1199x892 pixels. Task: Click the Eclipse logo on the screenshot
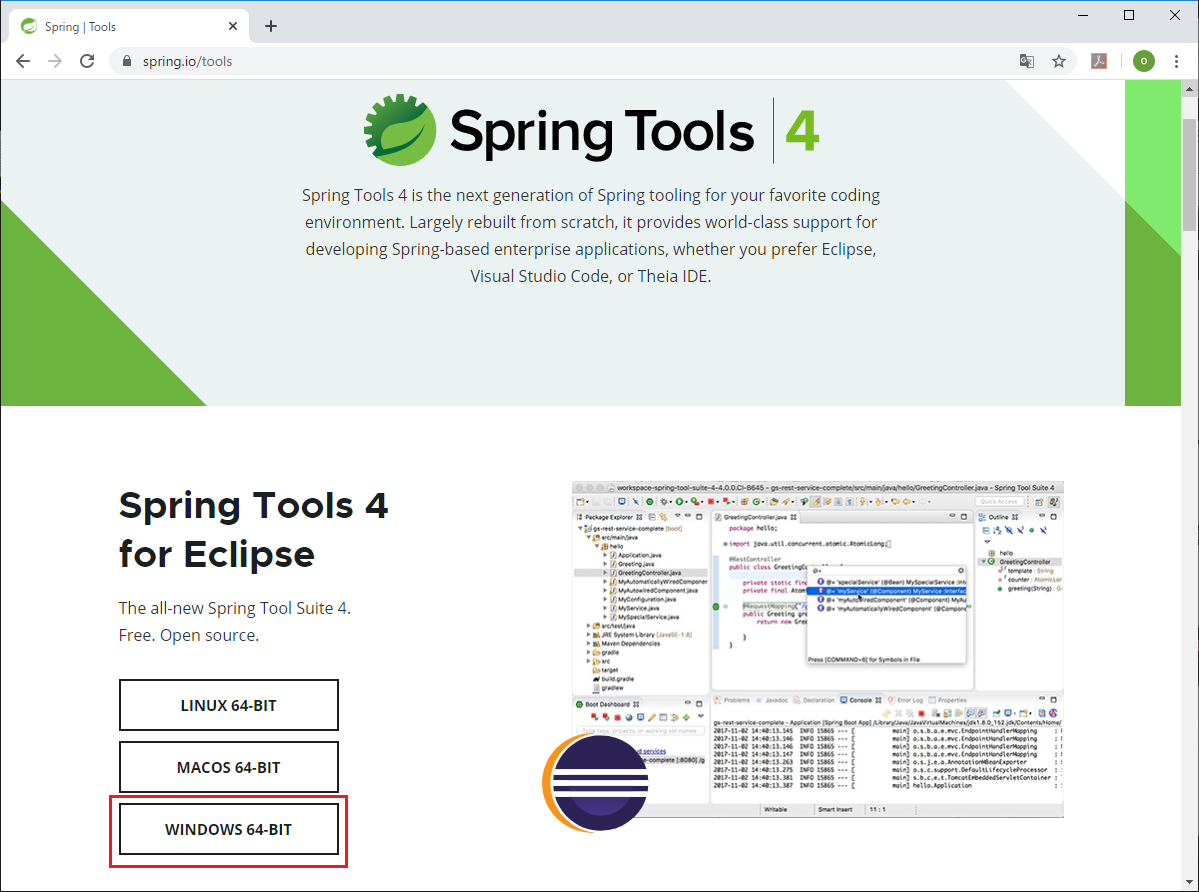(x=596, y=783)
